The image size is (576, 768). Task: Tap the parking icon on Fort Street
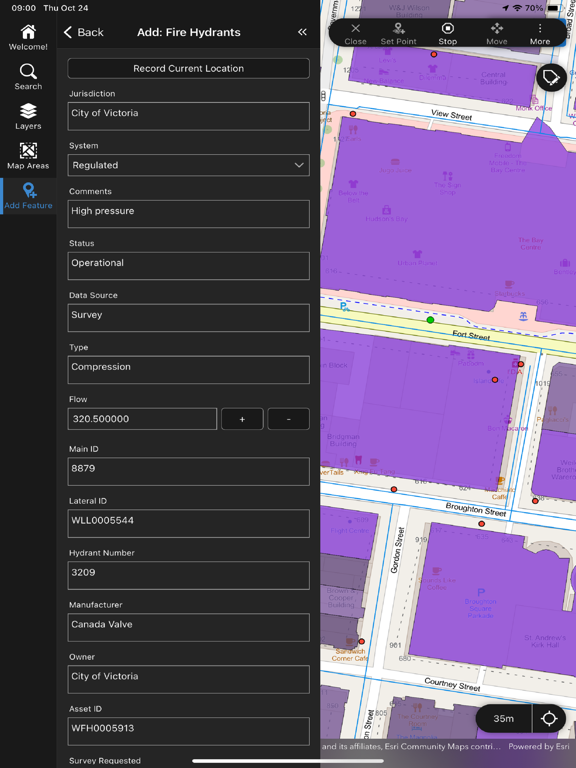click(x=344, y=307)
